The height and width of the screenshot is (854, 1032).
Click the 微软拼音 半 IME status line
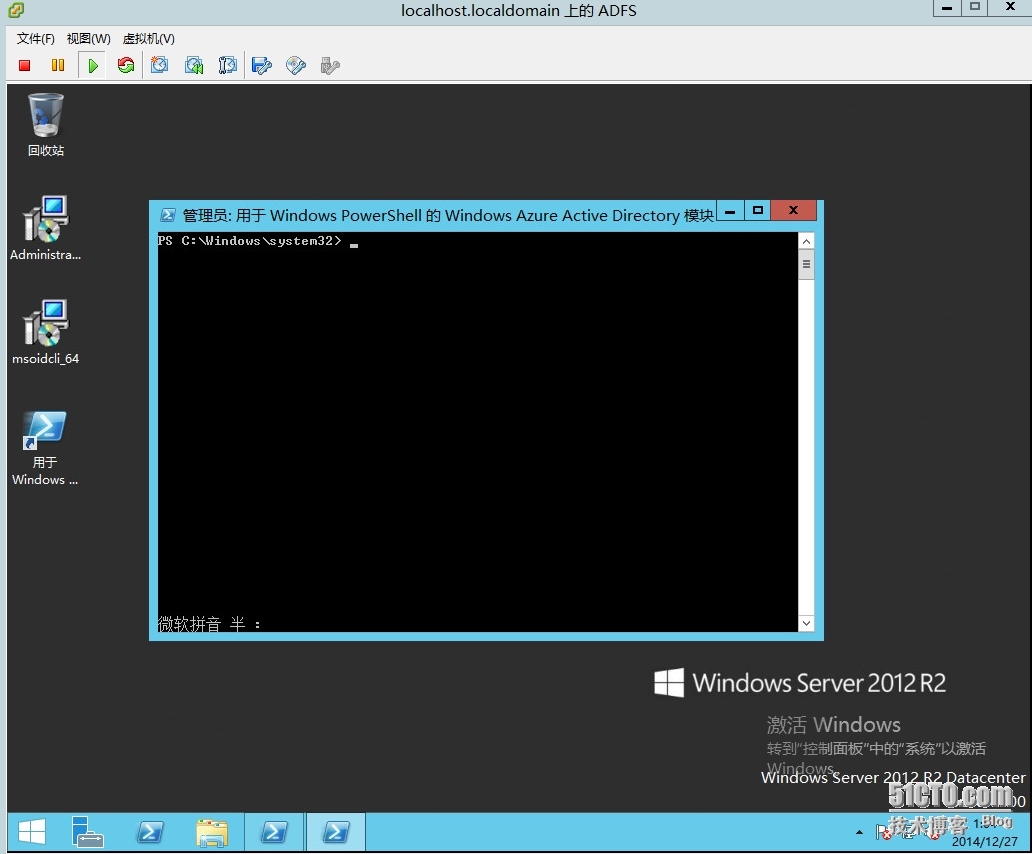coord(209,623)
